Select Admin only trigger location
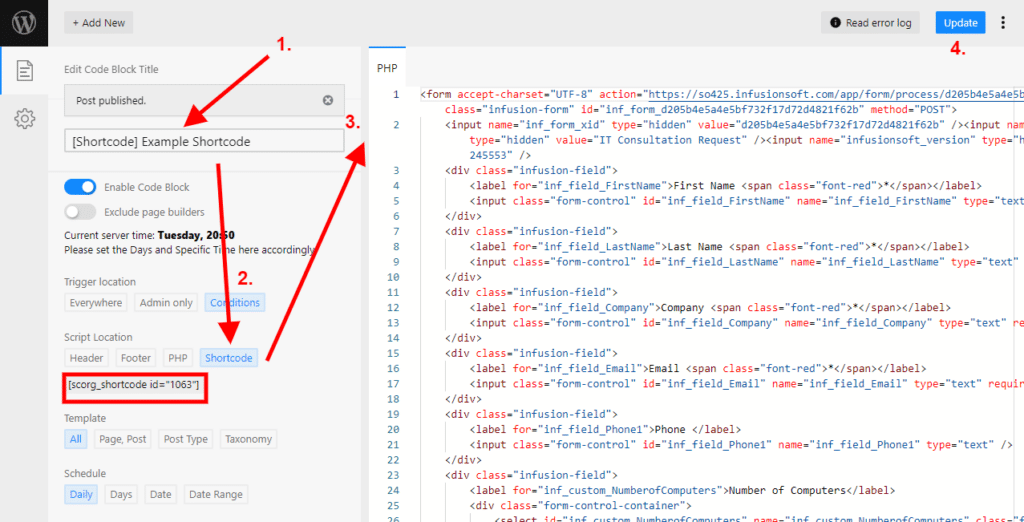The height and width of the screenshot is (522, 1024). [164, 303]
